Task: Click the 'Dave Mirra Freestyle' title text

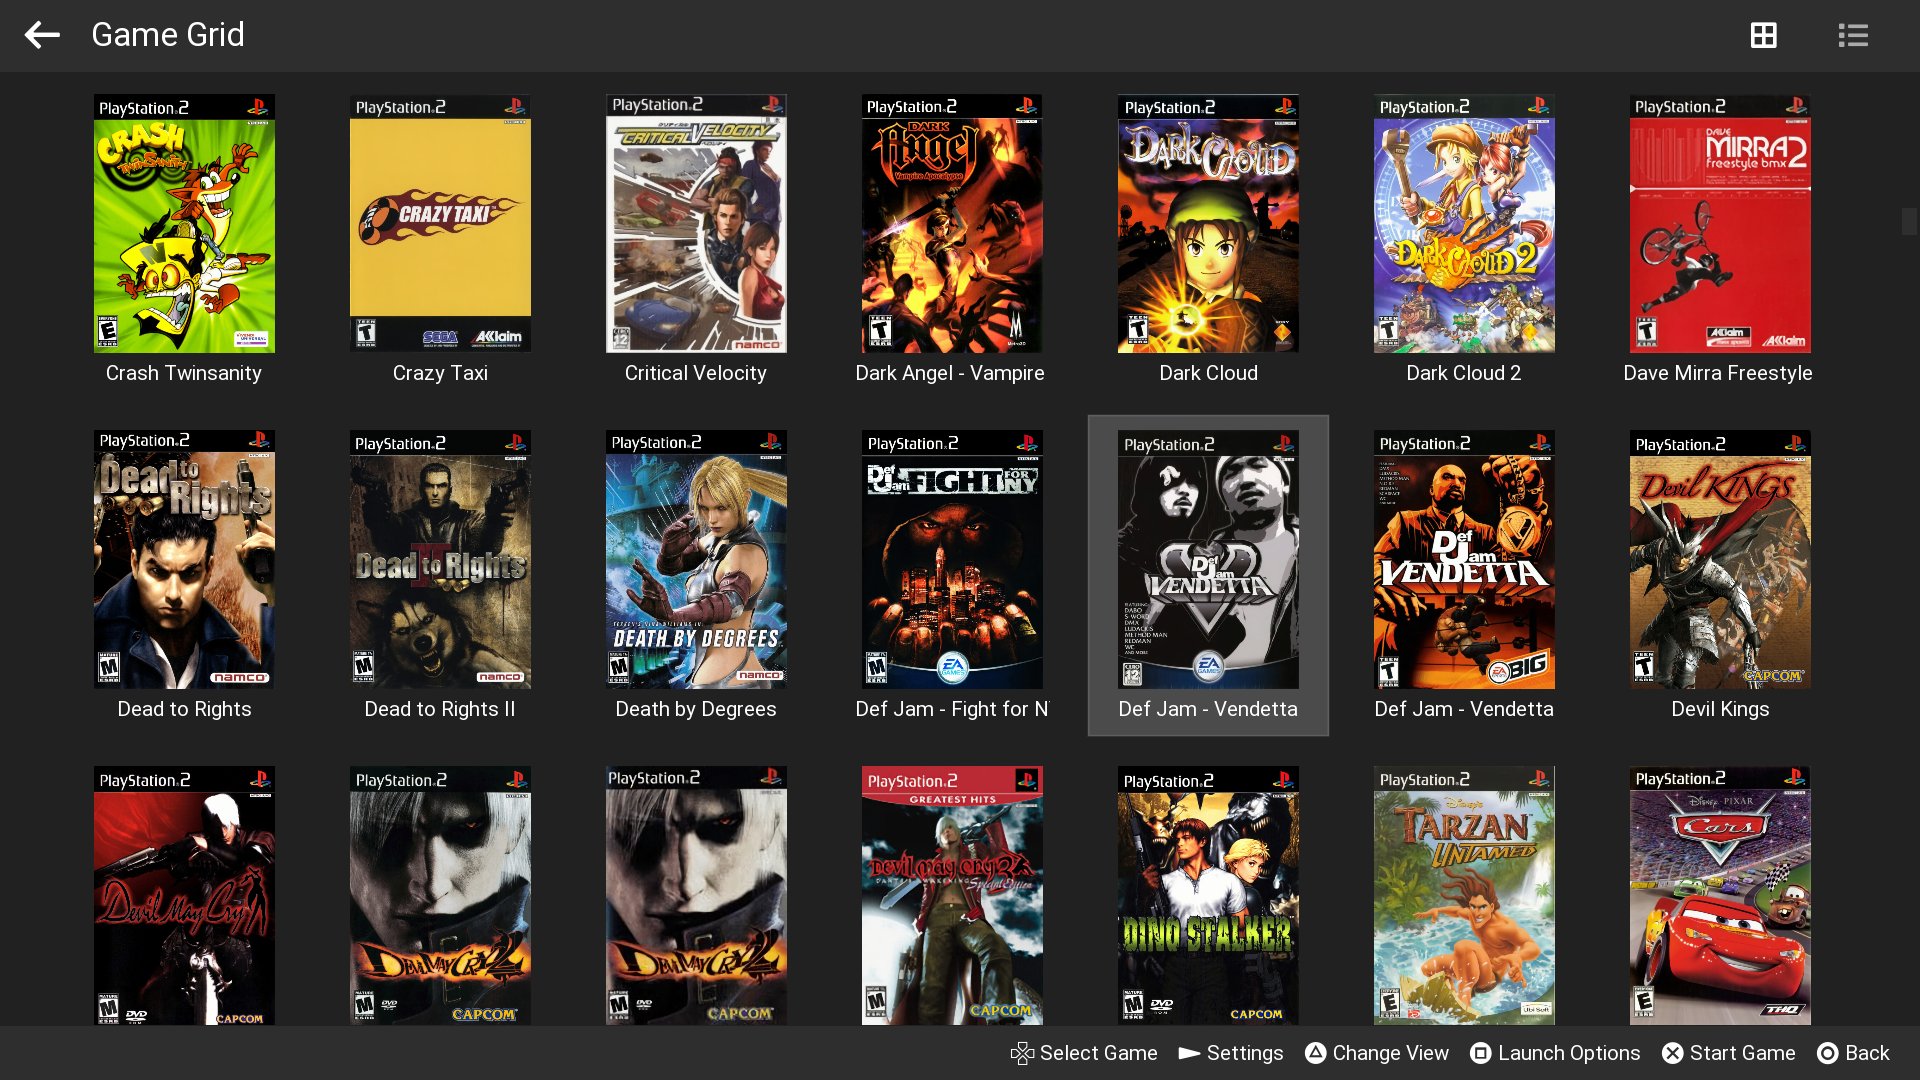Action: click(1718, 373)
